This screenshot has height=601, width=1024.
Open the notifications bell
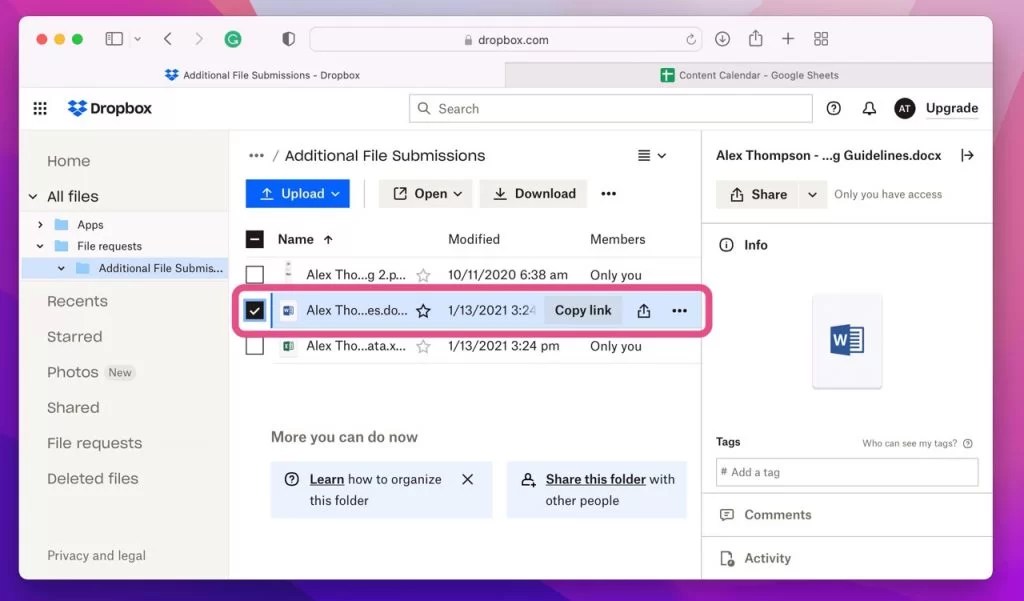[869, 108]
